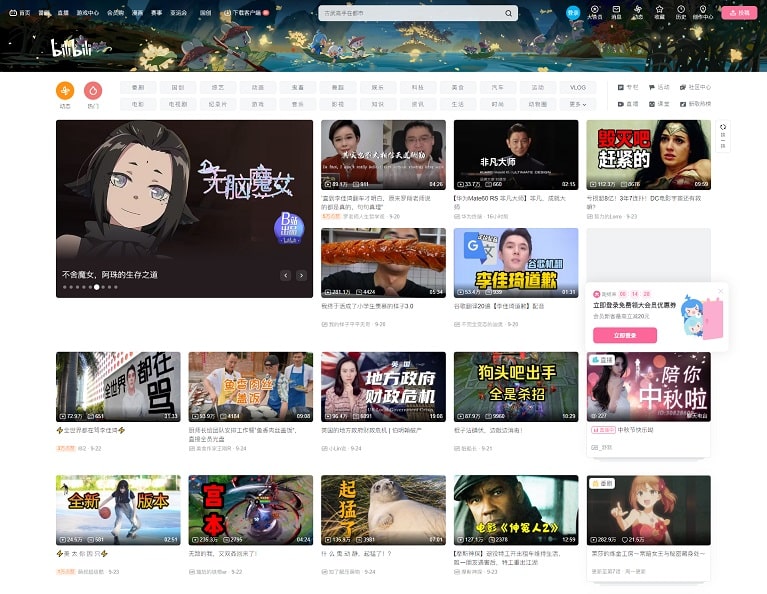Select the highlighted carousel indicator dot
This screenshot has height=594, width=767.
pos(96,287)
